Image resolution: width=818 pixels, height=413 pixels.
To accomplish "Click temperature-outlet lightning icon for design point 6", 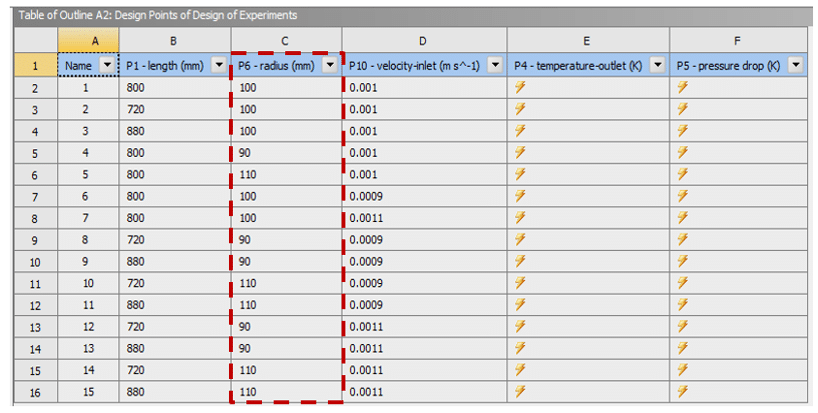I will click(520, 196).
